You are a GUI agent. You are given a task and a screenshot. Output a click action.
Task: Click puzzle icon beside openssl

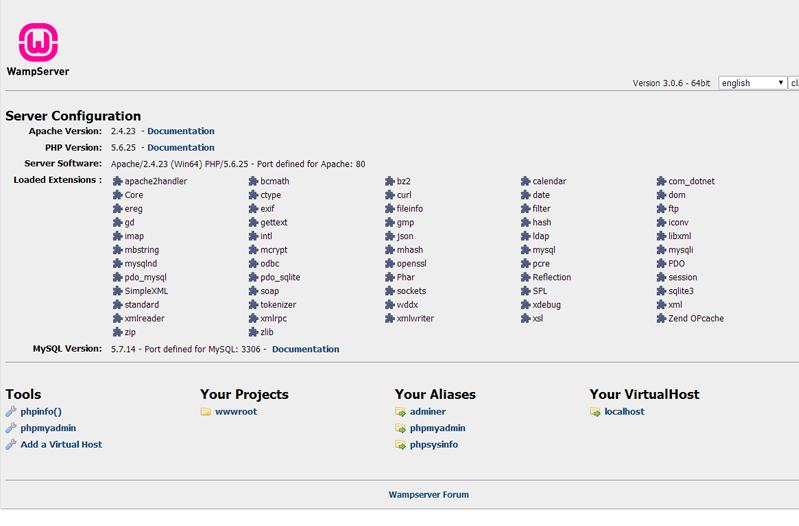tap(390, 264)
